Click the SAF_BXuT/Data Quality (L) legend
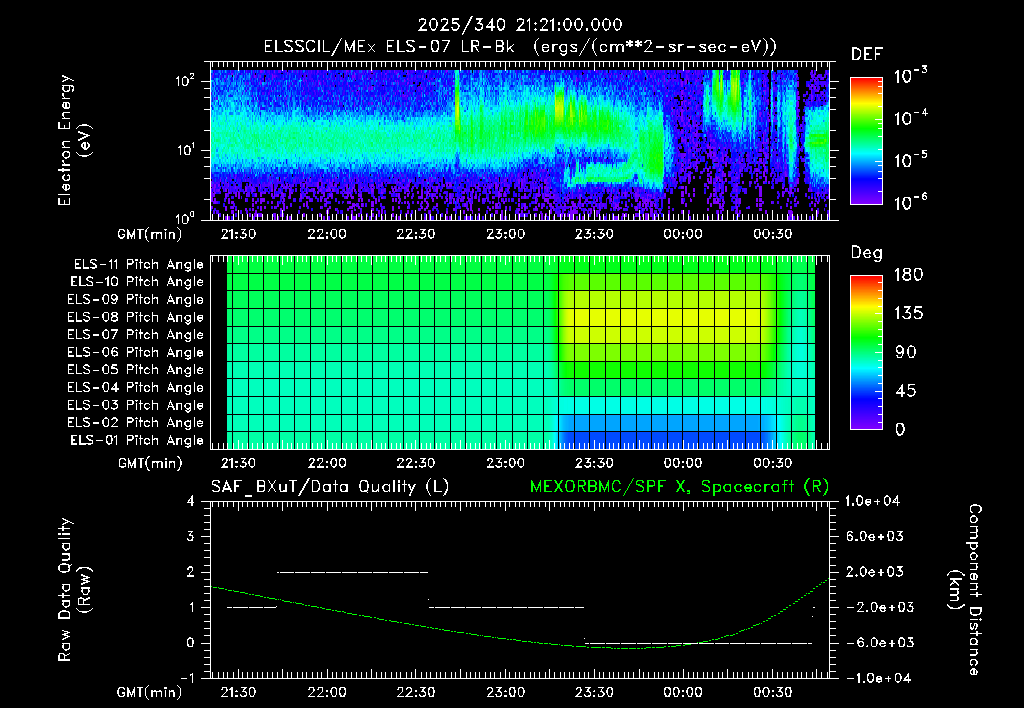 [330, 487]
